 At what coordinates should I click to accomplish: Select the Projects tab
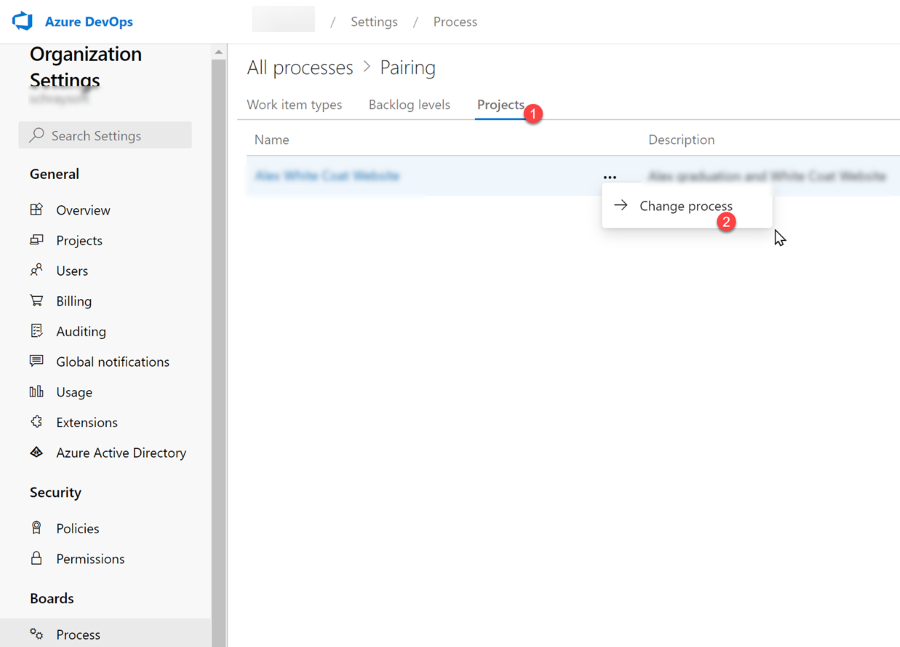pyautogui.click(x=501, y=104)
